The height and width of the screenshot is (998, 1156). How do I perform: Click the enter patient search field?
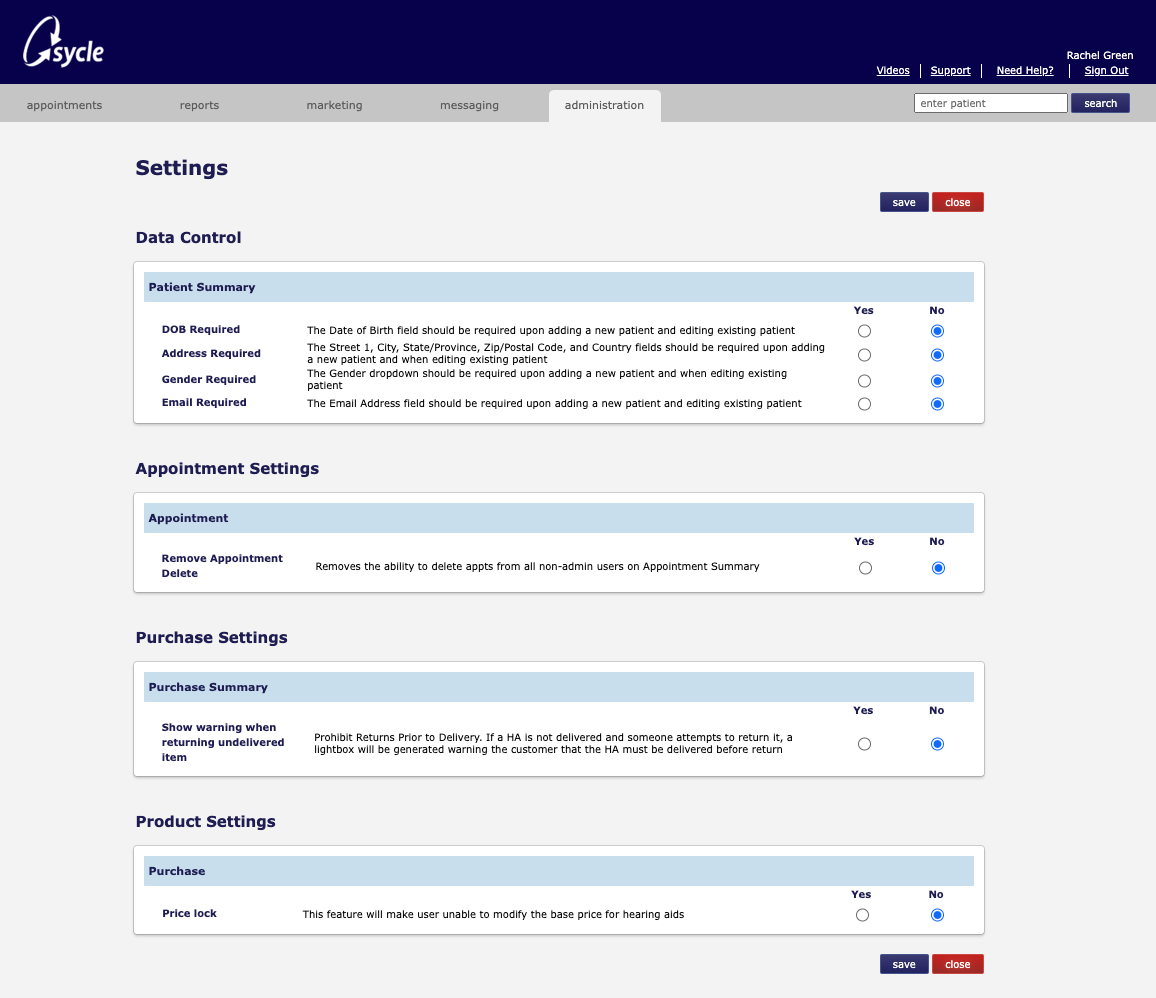[990, 103]
